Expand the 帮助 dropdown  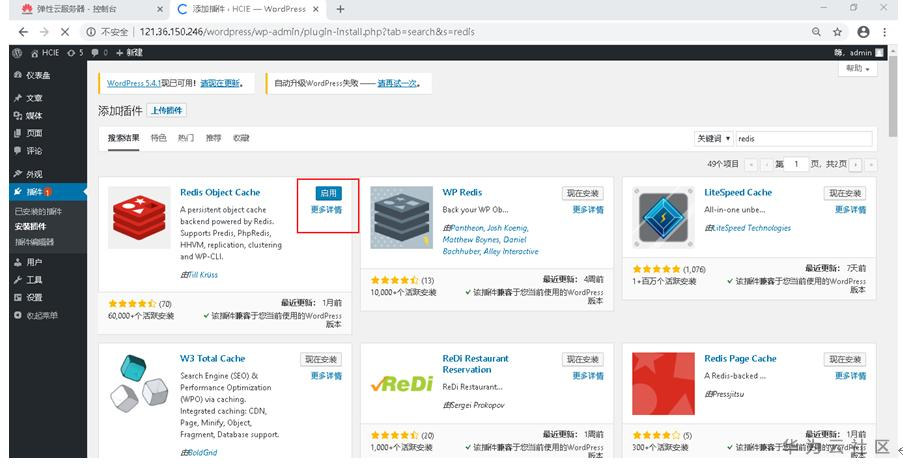(x=858, y=68)
